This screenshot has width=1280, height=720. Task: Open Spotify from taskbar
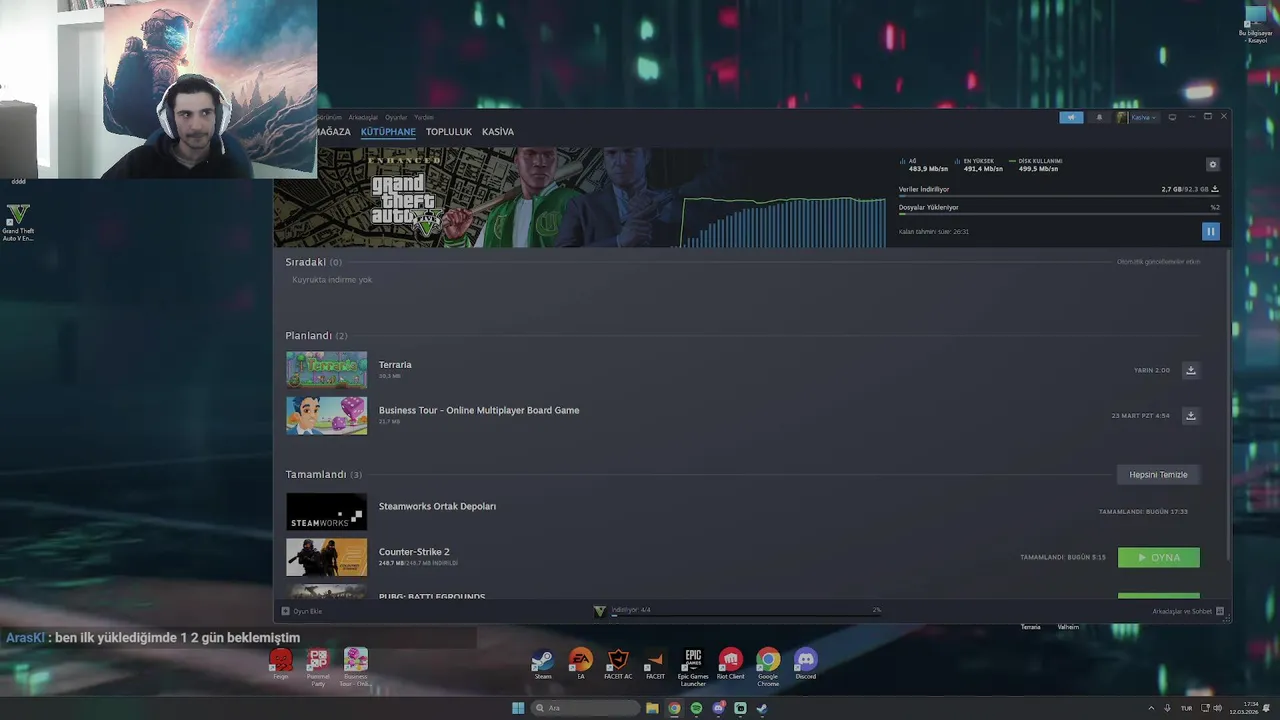(x=696, y=708)
